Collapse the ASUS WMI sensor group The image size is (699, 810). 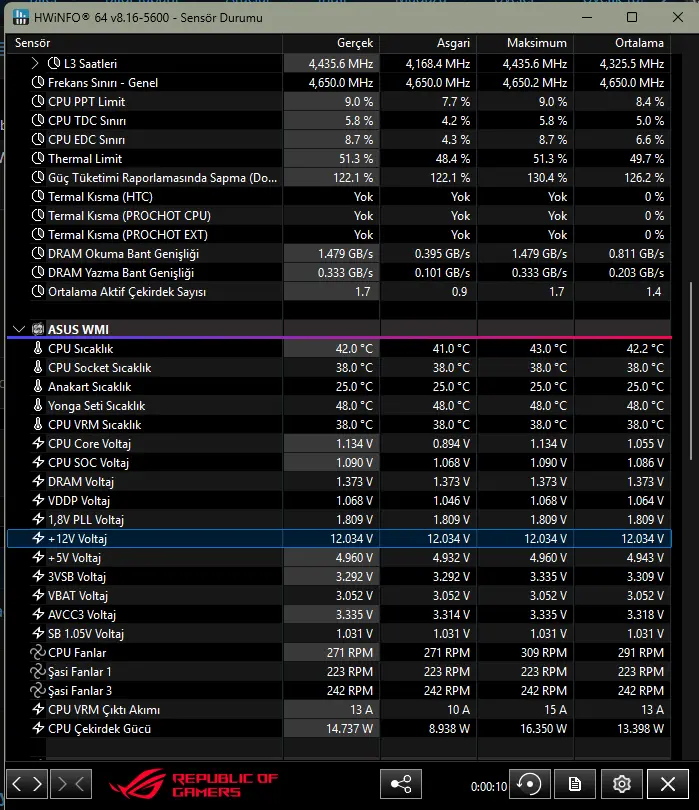pyautogui.click(x=19, y=329)
